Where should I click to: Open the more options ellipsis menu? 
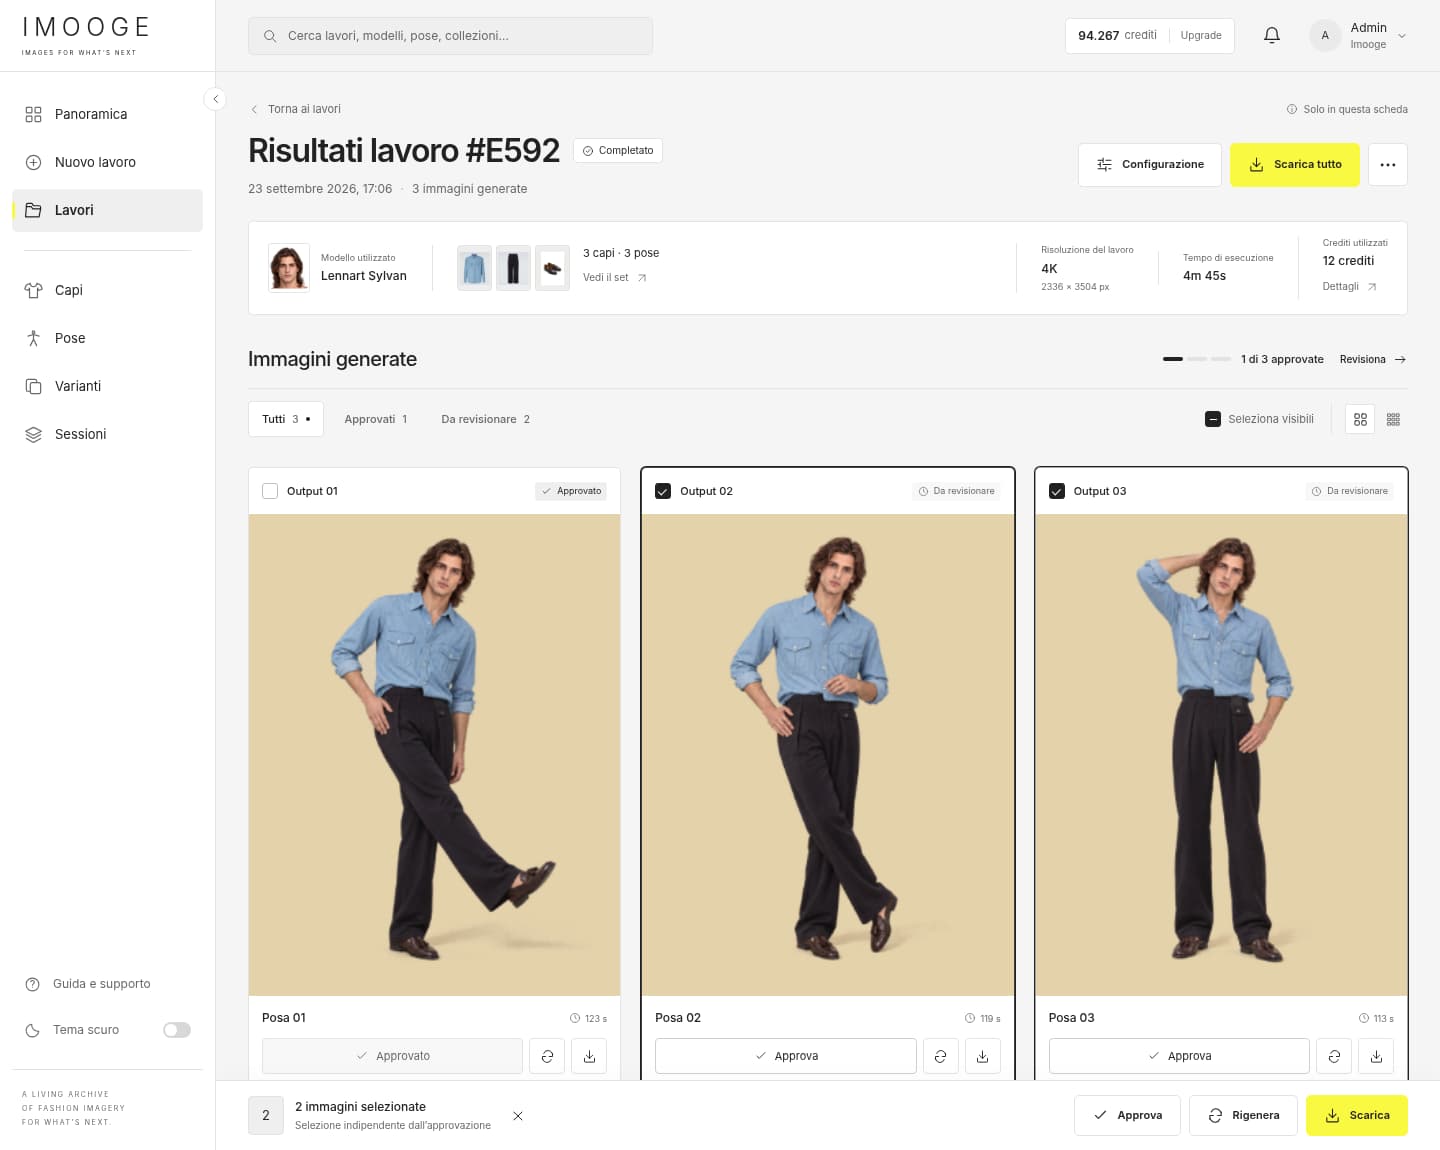click(1388, 165)
